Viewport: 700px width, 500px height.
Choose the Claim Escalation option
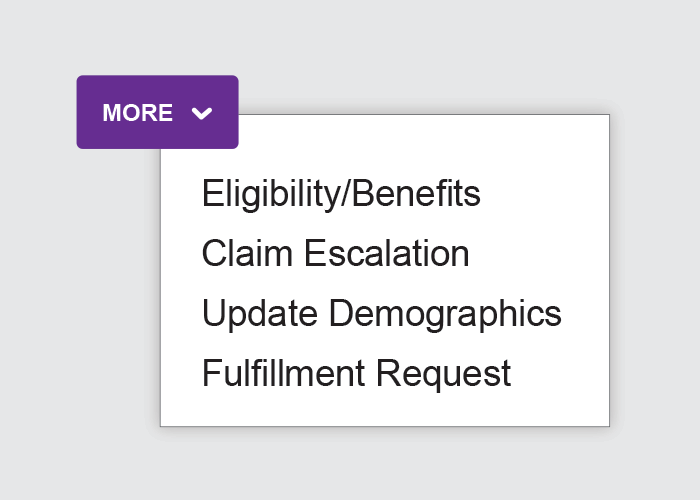336,253
